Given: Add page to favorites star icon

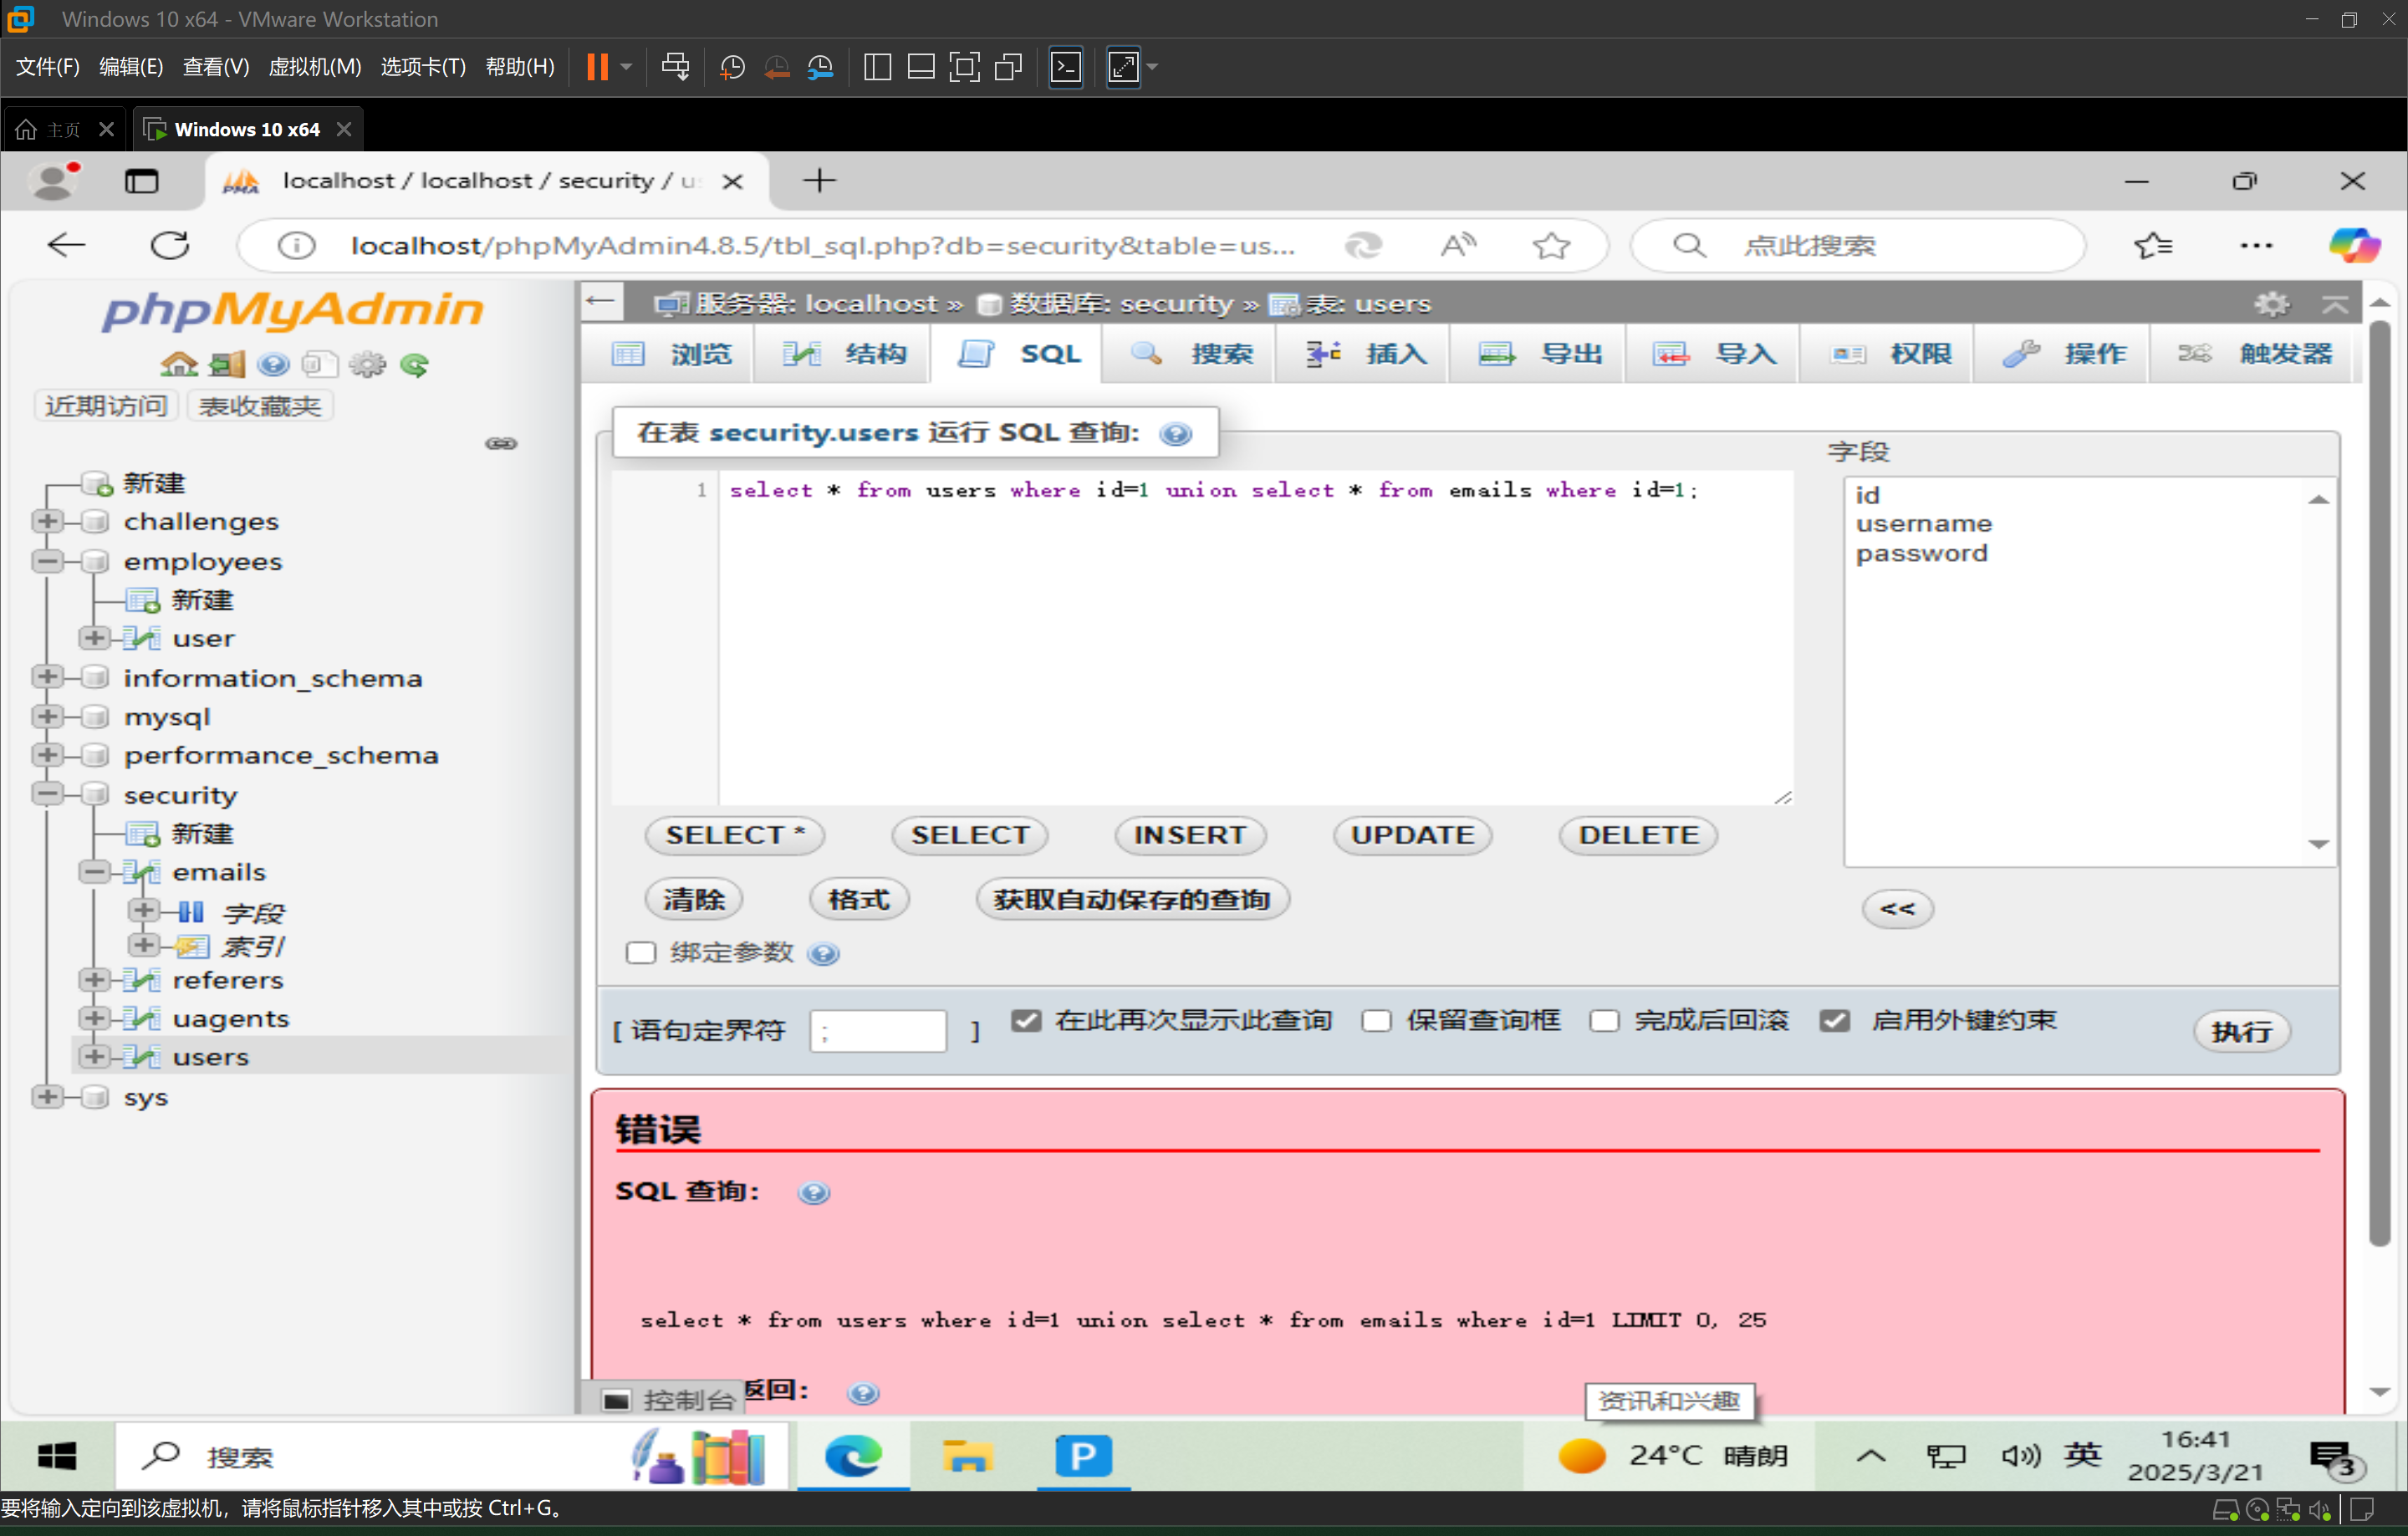Looking at the screenshot, I should click(x=1551, y=246).
